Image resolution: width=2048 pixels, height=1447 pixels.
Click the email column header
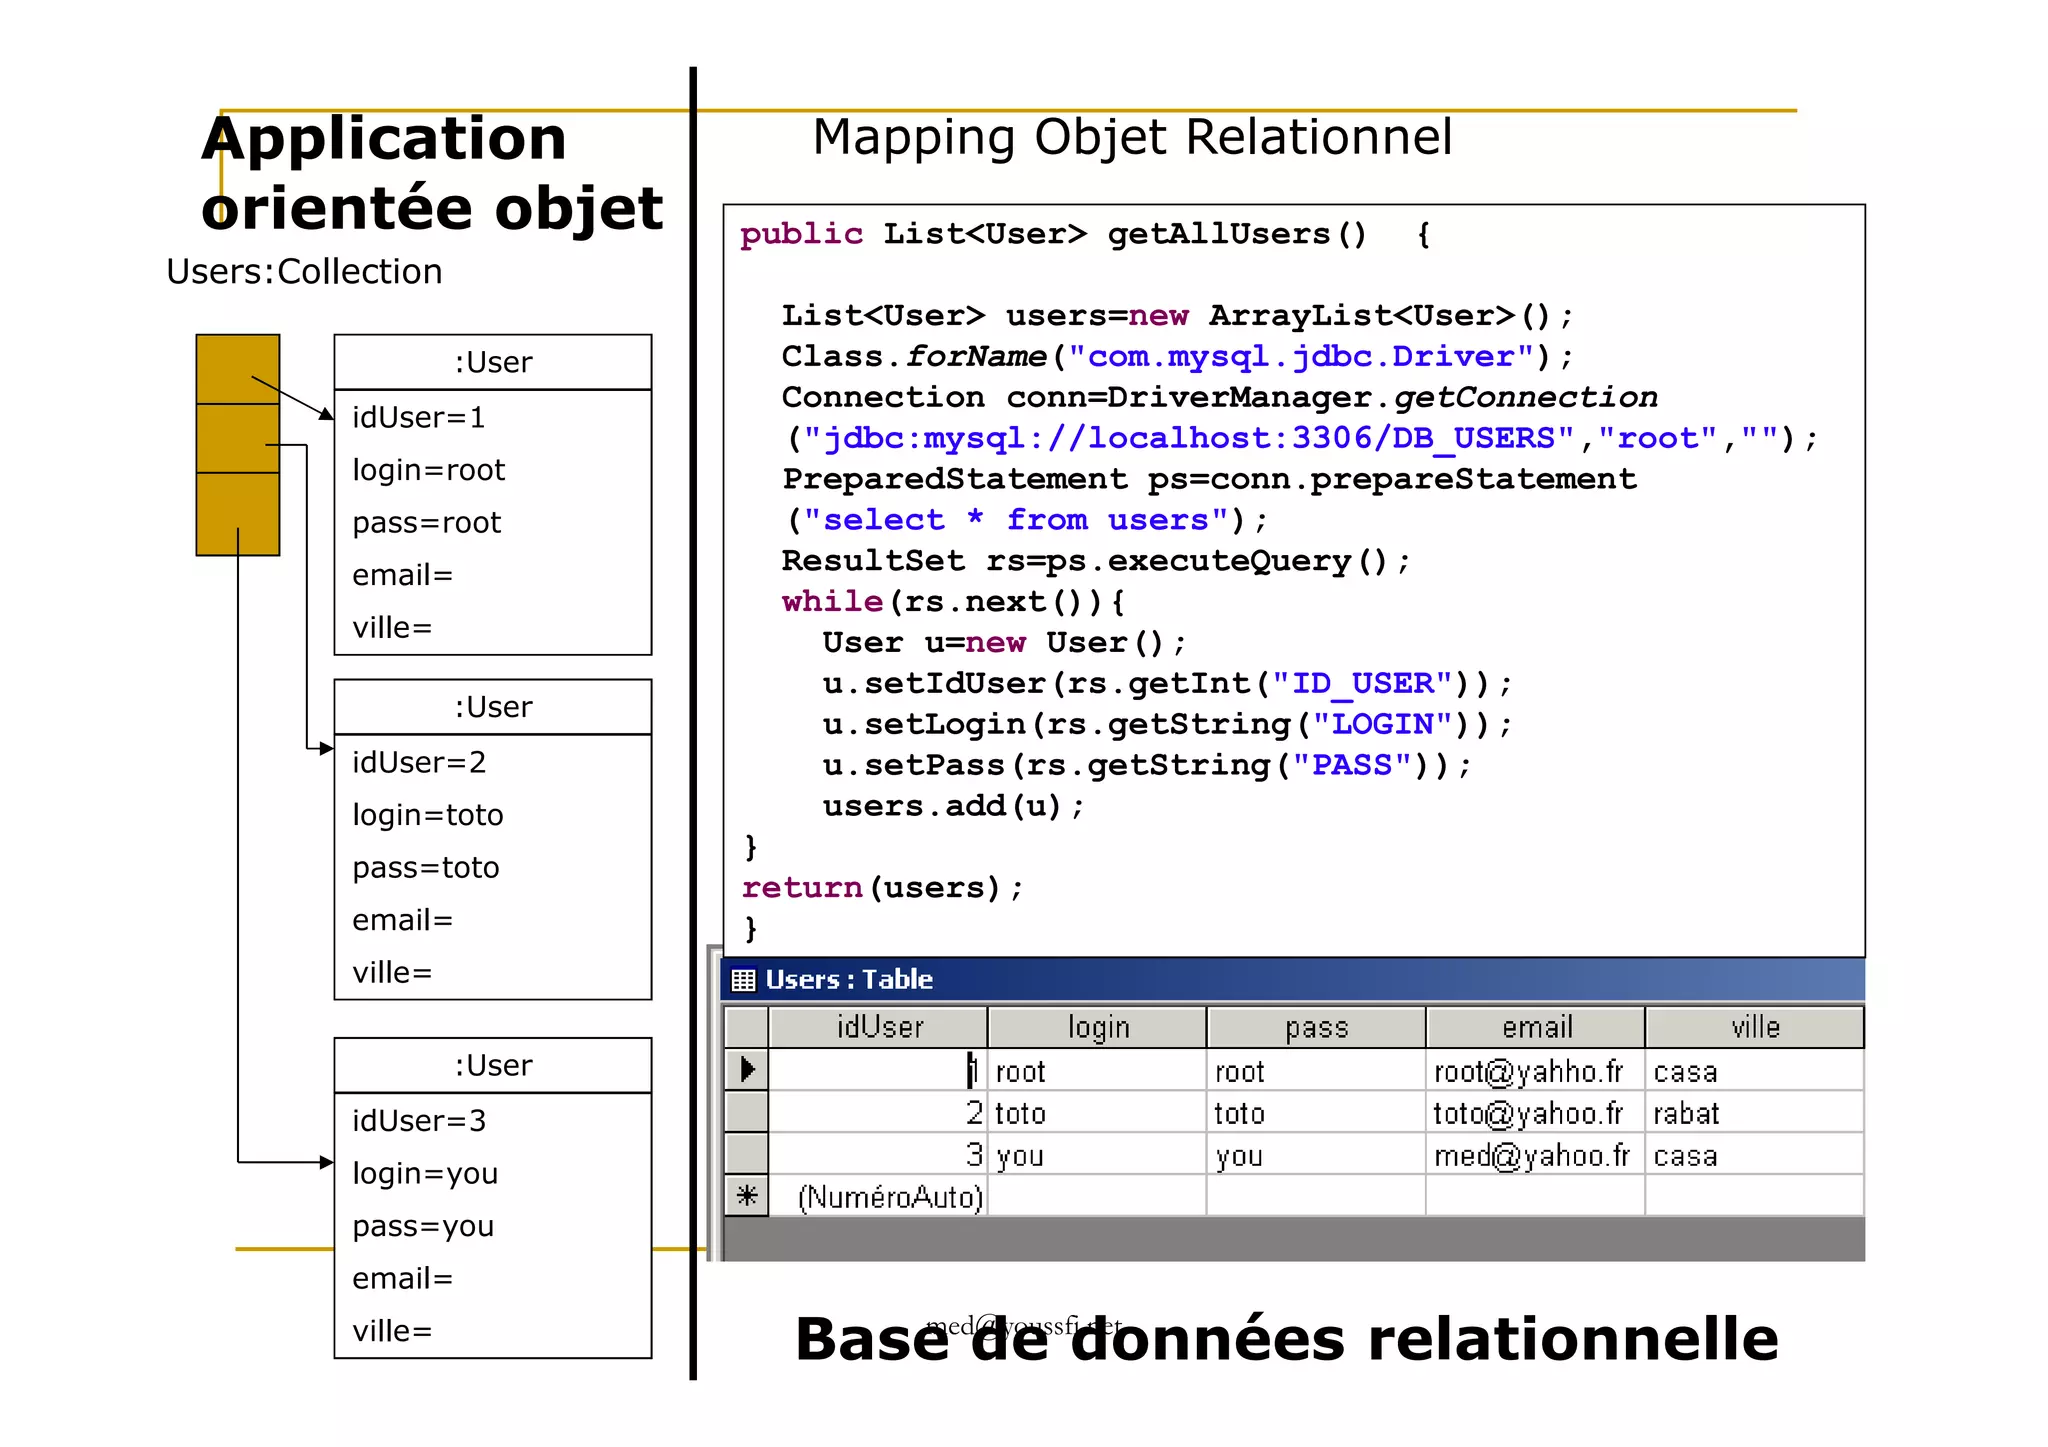click(x=1536, y=1027)
